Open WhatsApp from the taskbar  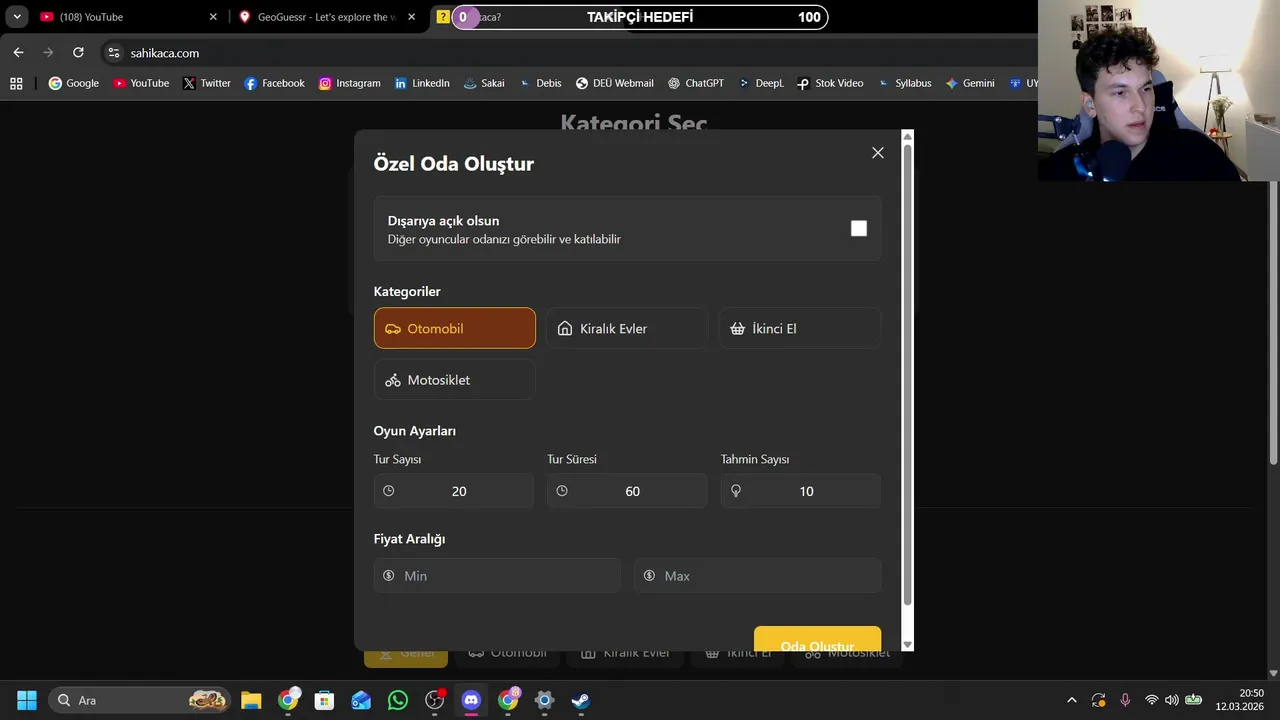pyautogui.click(x=398, y=700)
